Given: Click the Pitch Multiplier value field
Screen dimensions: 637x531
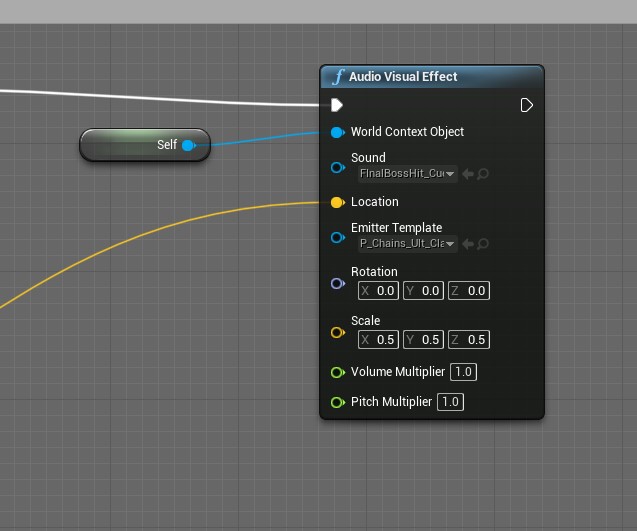Looking at the screenshot, I should (x=450, y=402).
